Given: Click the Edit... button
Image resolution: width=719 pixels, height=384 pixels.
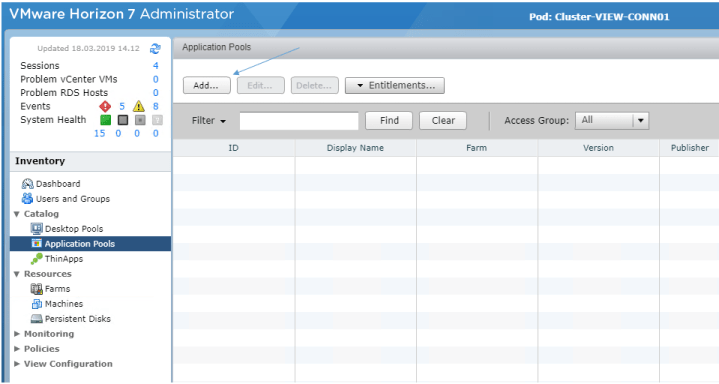Looking at the screenshot, I should [x=260, y=85].
